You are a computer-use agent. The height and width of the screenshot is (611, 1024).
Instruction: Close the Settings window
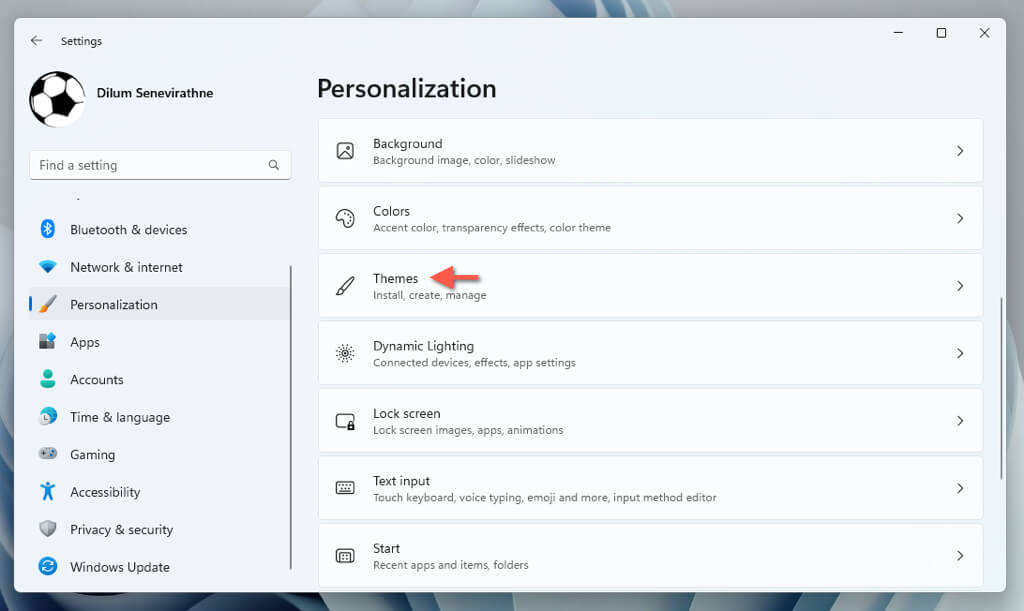(984, 33)
